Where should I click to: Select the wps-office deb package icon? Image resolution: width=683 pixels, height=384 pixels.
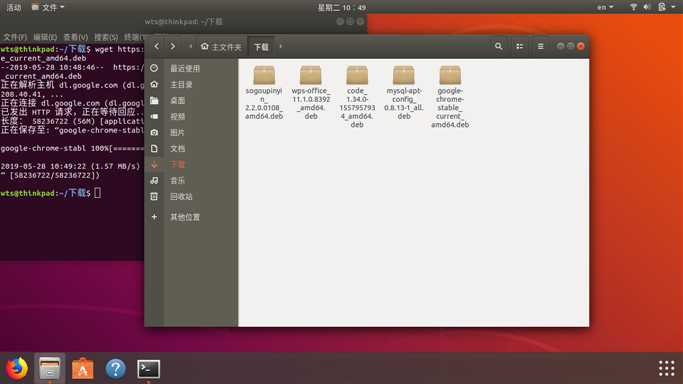click(311, 75)
